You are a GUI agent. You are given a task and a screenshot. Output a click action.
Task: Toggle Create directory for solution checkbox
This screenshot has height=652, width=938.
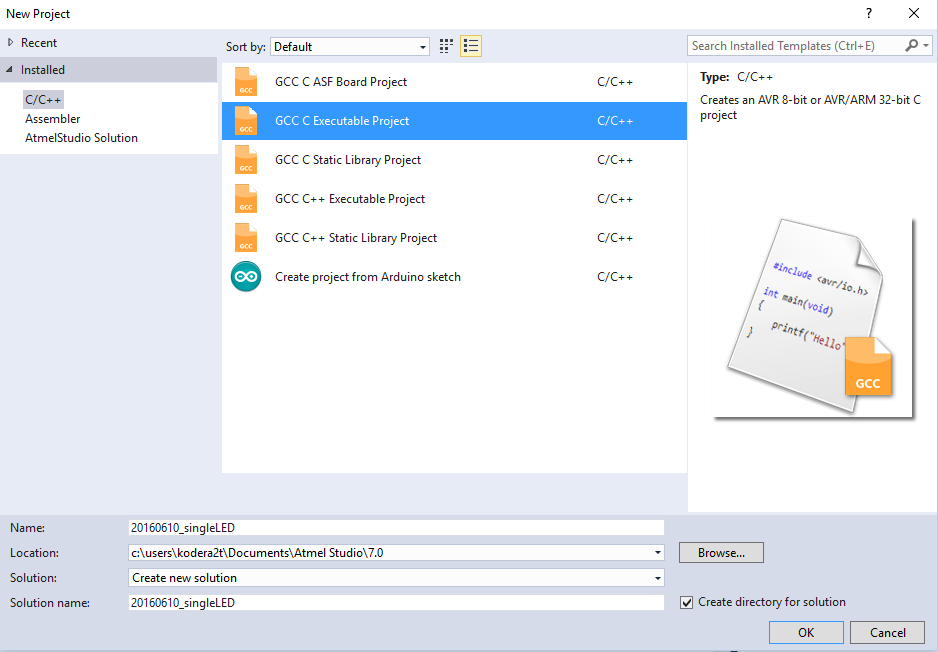click(x=687, y=602)
